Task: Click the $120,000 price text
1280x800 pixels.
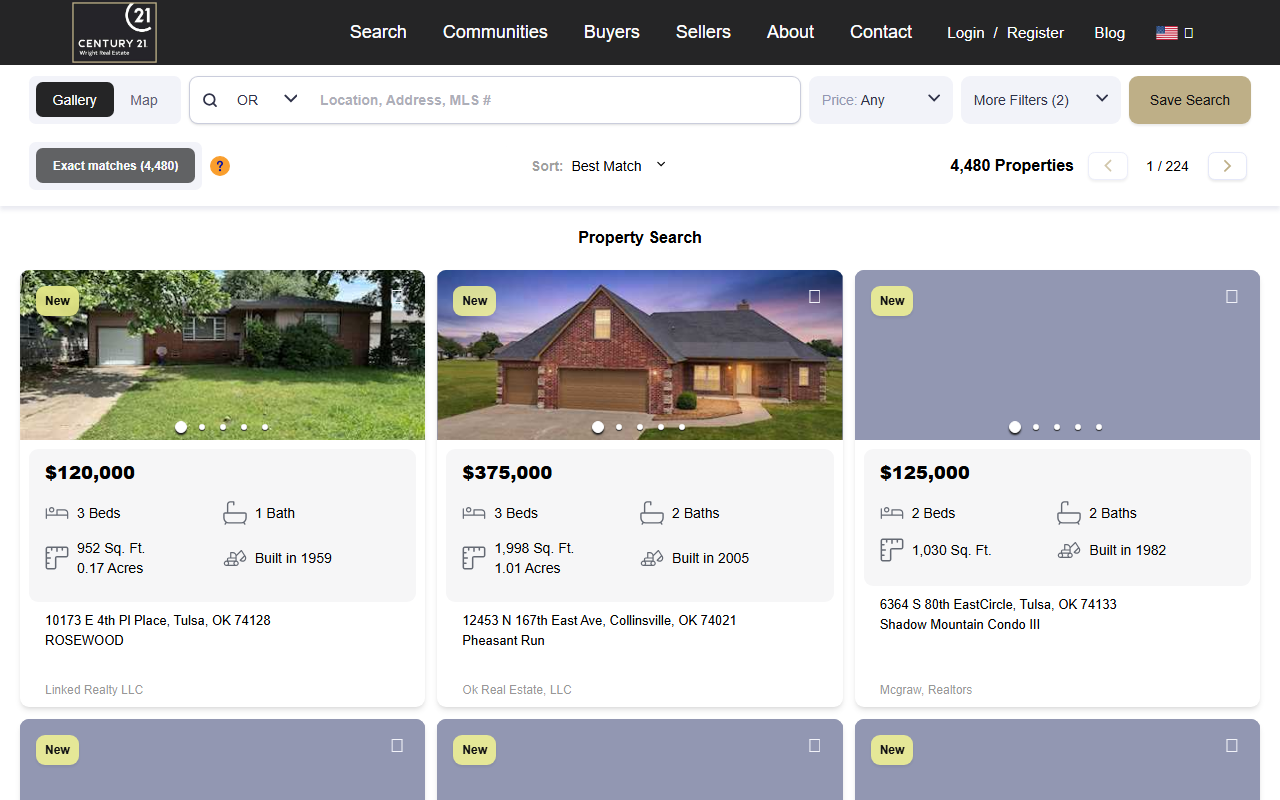Action: (90, 473)
